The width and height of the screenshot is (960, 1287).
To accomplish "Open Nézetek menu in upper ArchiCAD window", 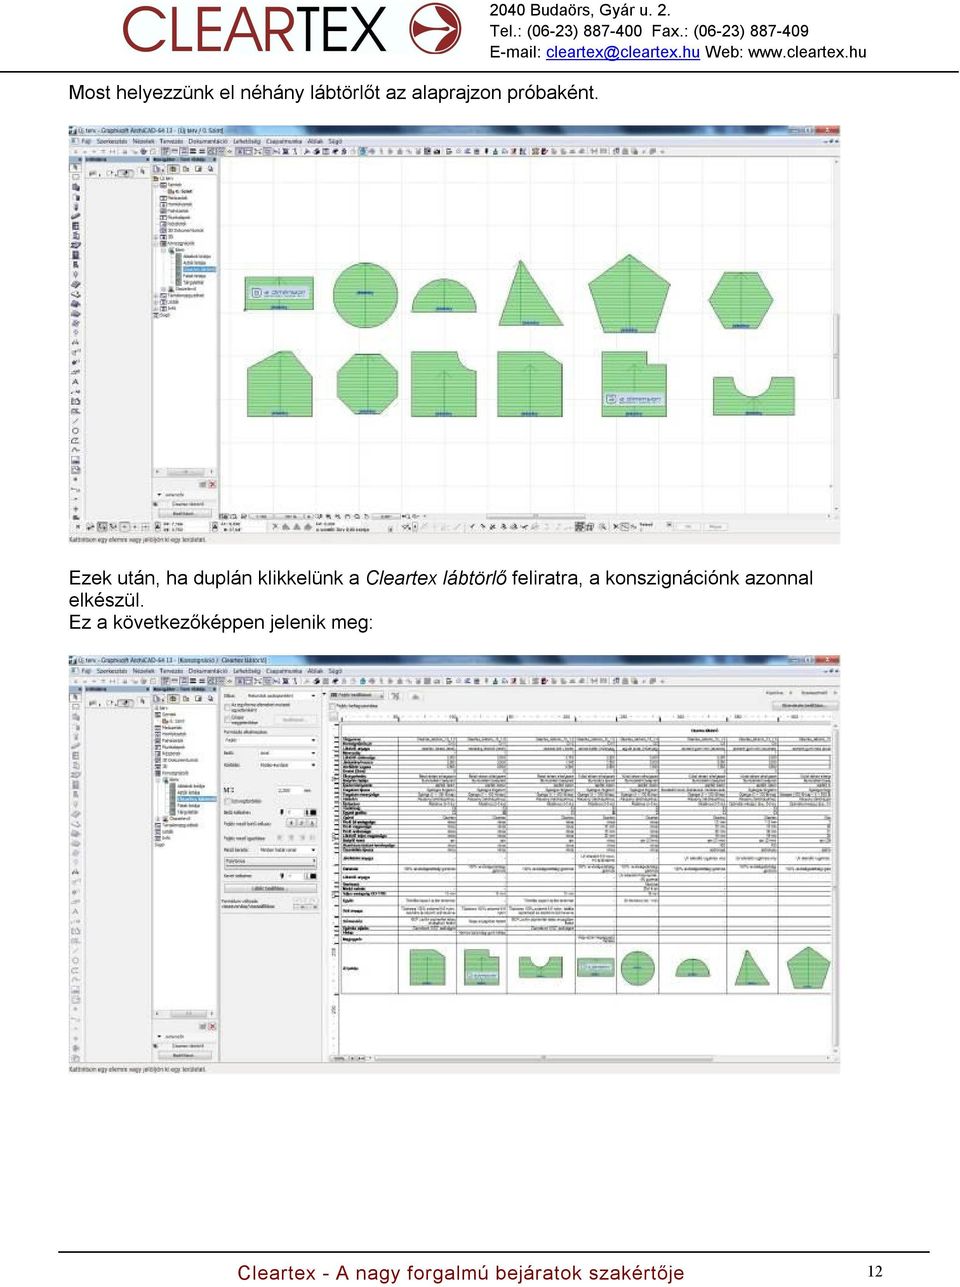I will [x=143, y=141].
